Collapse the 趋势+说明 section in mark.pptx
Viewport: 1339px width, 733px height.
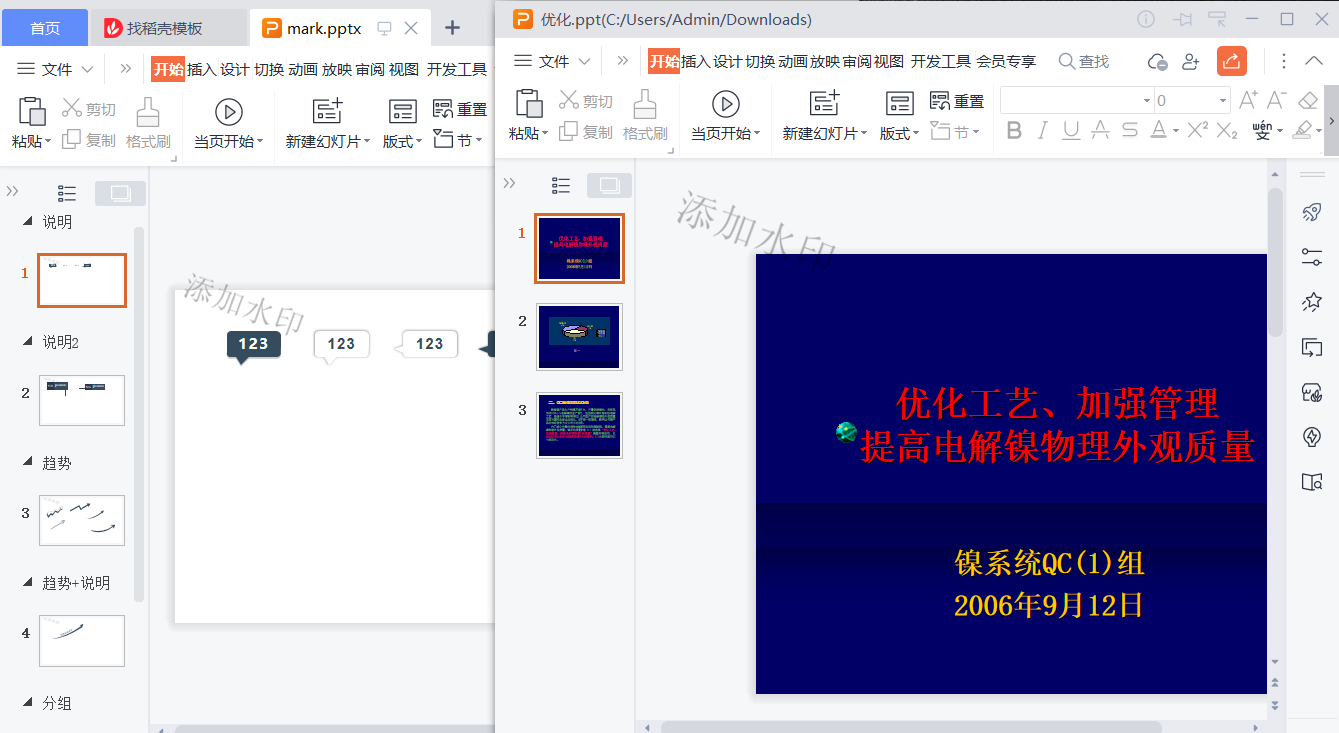point(26,583)
